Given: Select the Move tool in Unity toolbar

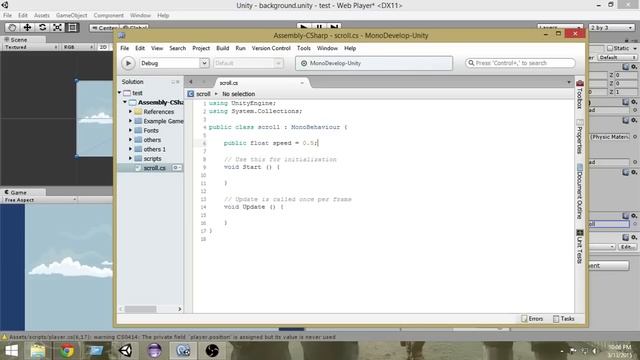Looking at the screenshot, I should coord(27,27).
